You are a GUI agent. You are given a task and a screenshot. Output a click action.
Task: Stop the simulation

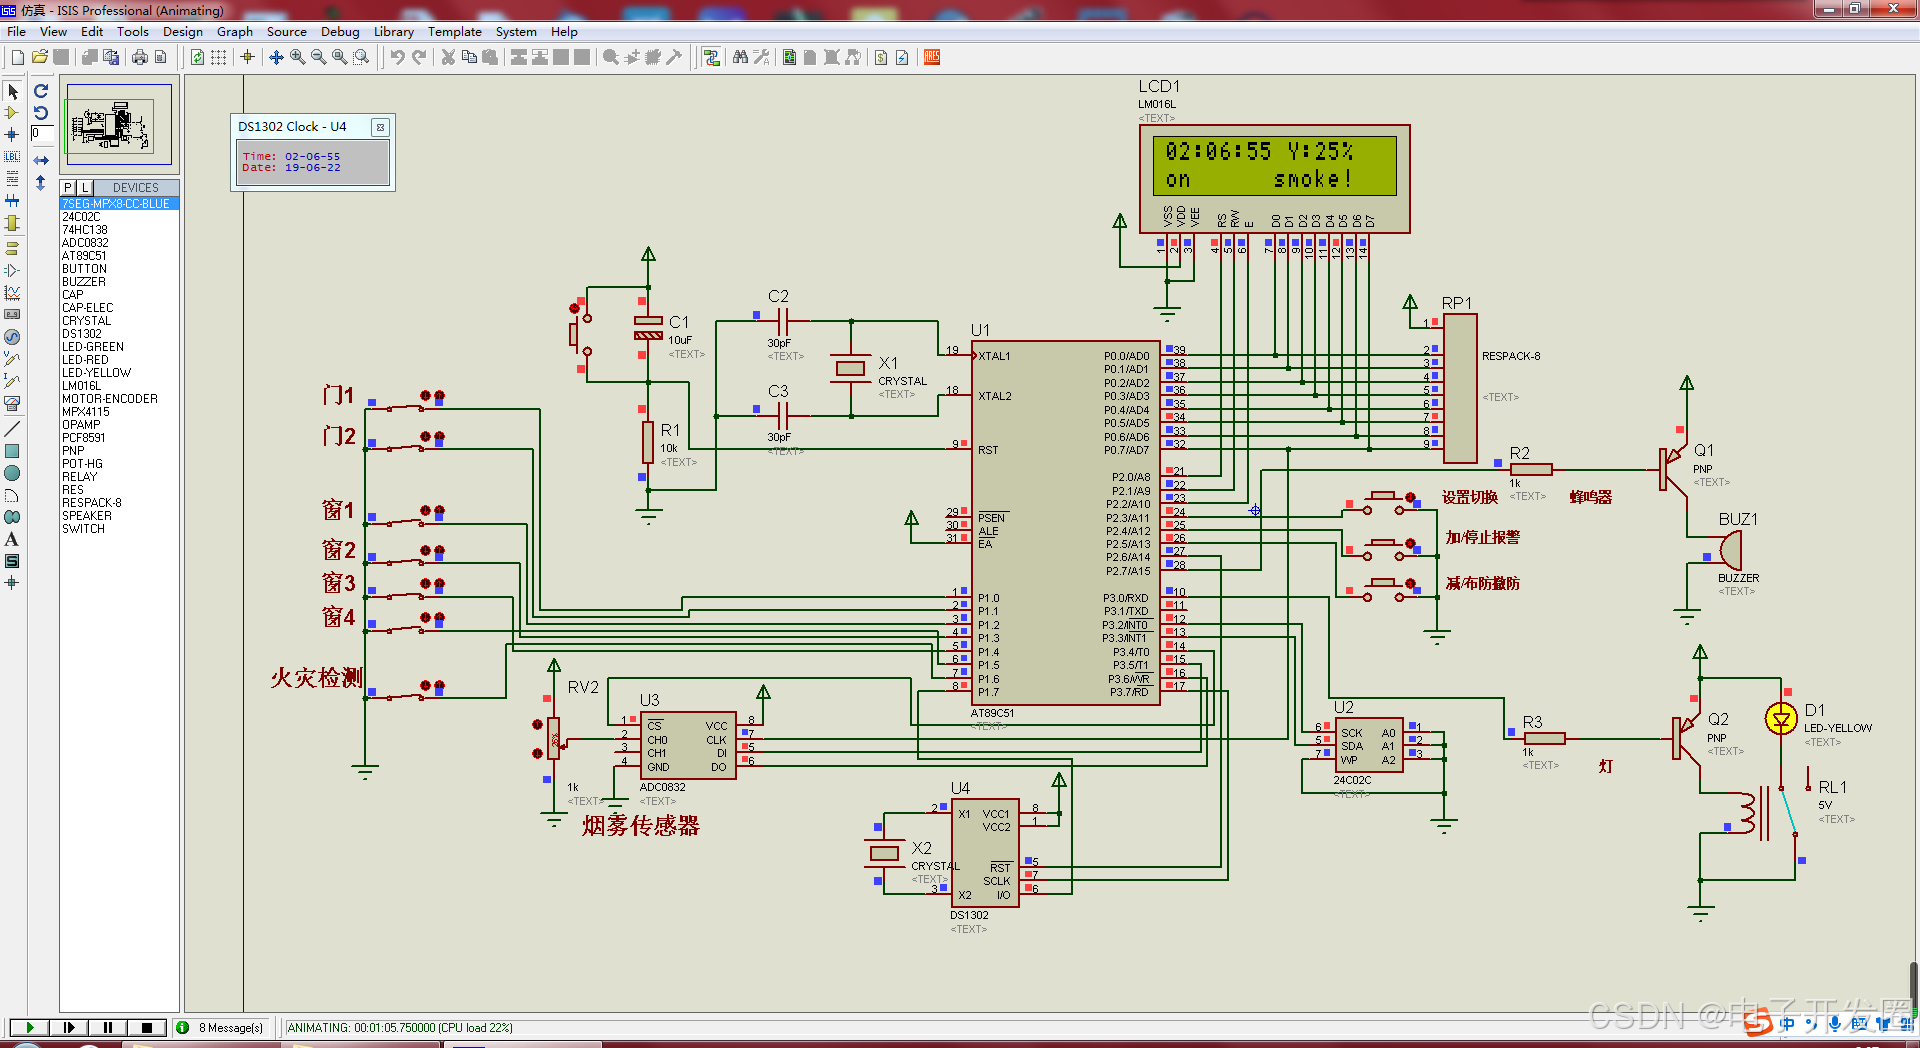147,1027
